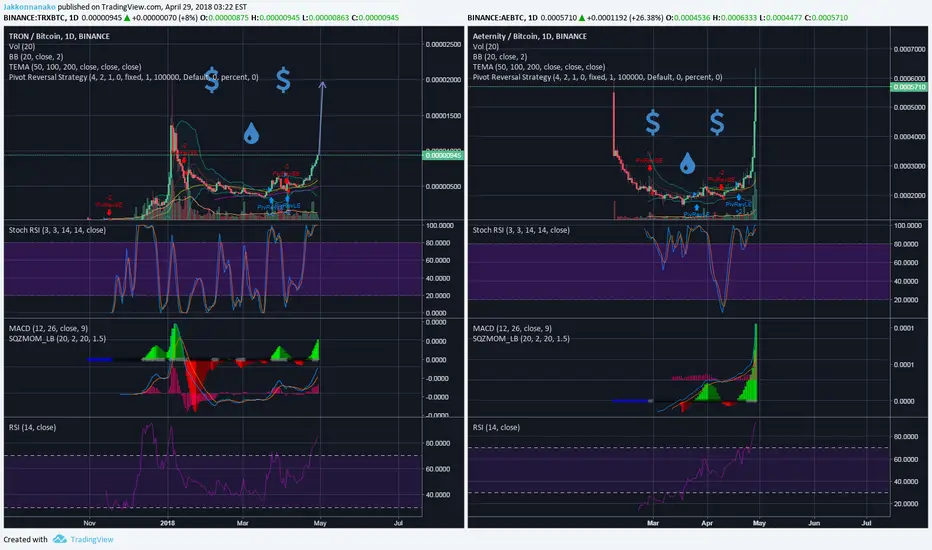Image resolution: width=932 pixels, height=550 pixels.
Task: Select the 'TRON / Bitcoin, 1D, BINANCE' title
Action: point(59,36)
